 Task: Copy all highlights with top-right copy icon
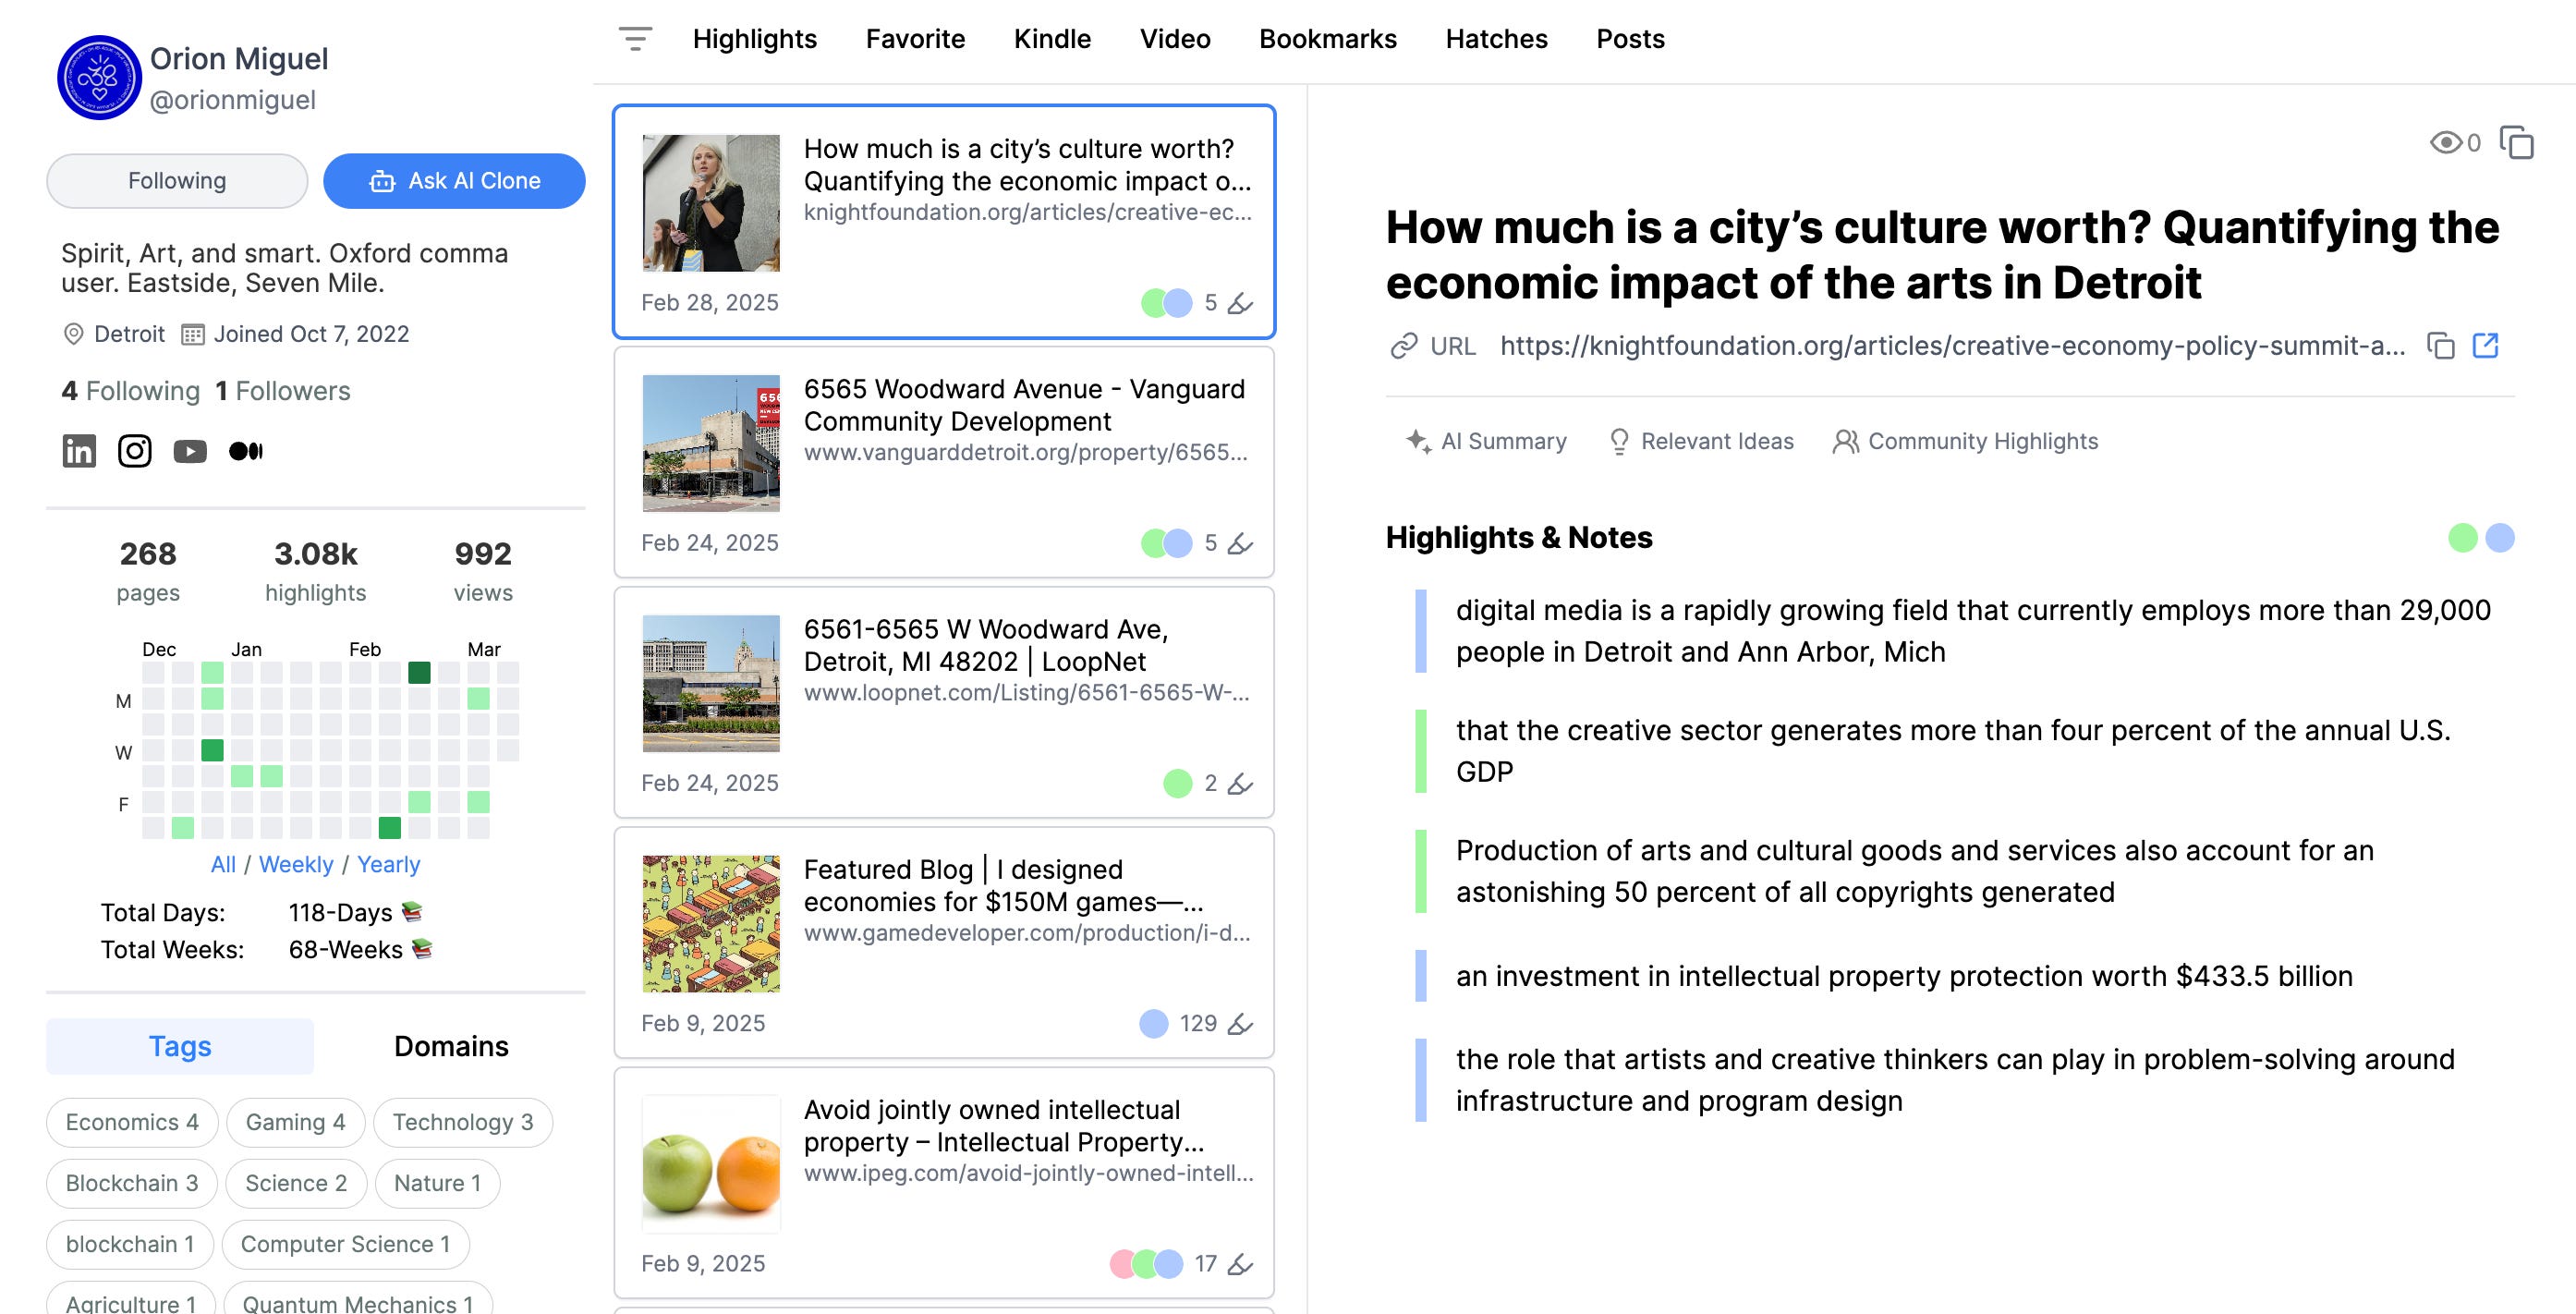pos(2516,142)
